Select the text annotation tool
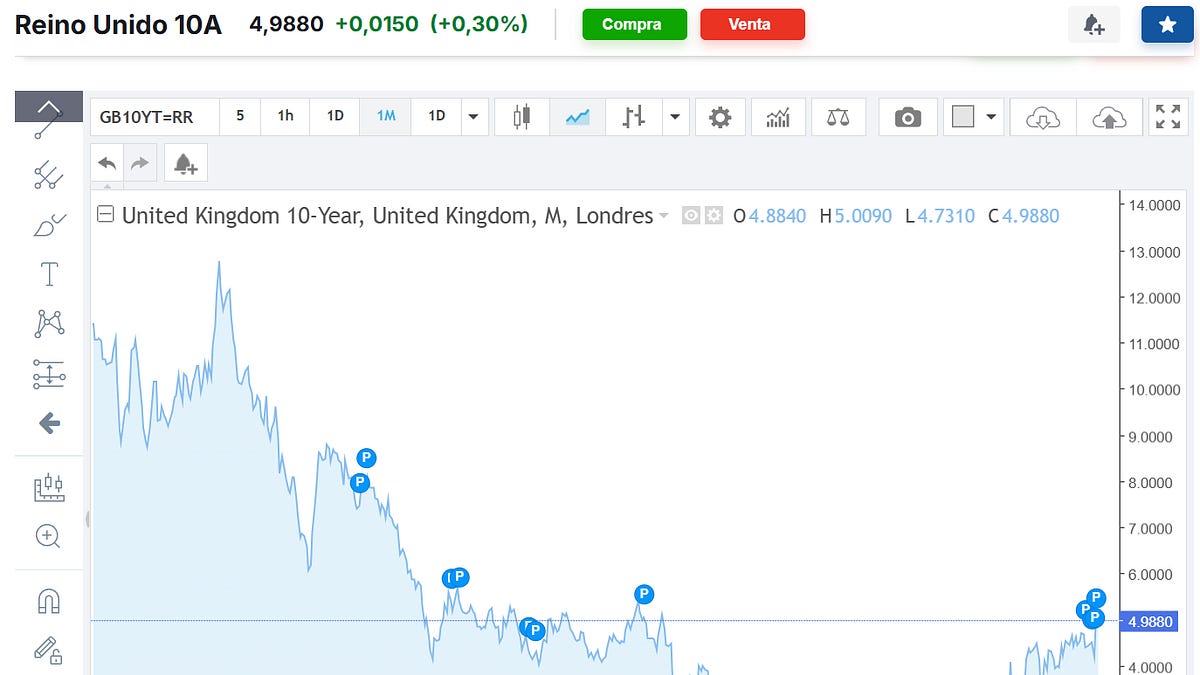 coord(48,274)
